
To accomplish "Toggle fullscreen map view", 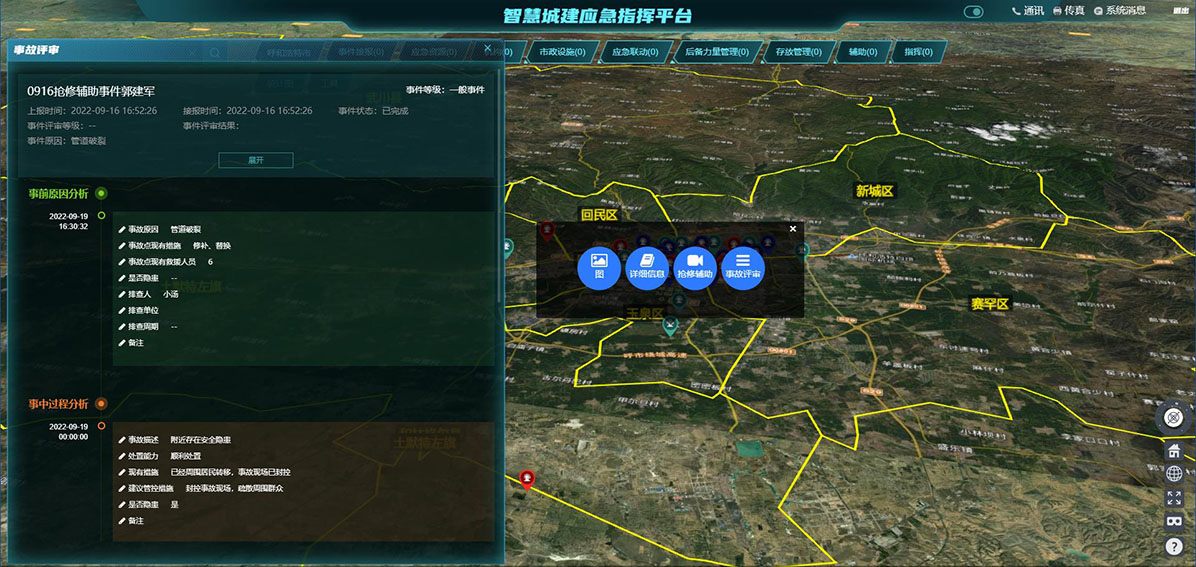I will [x=1174, y=498].
